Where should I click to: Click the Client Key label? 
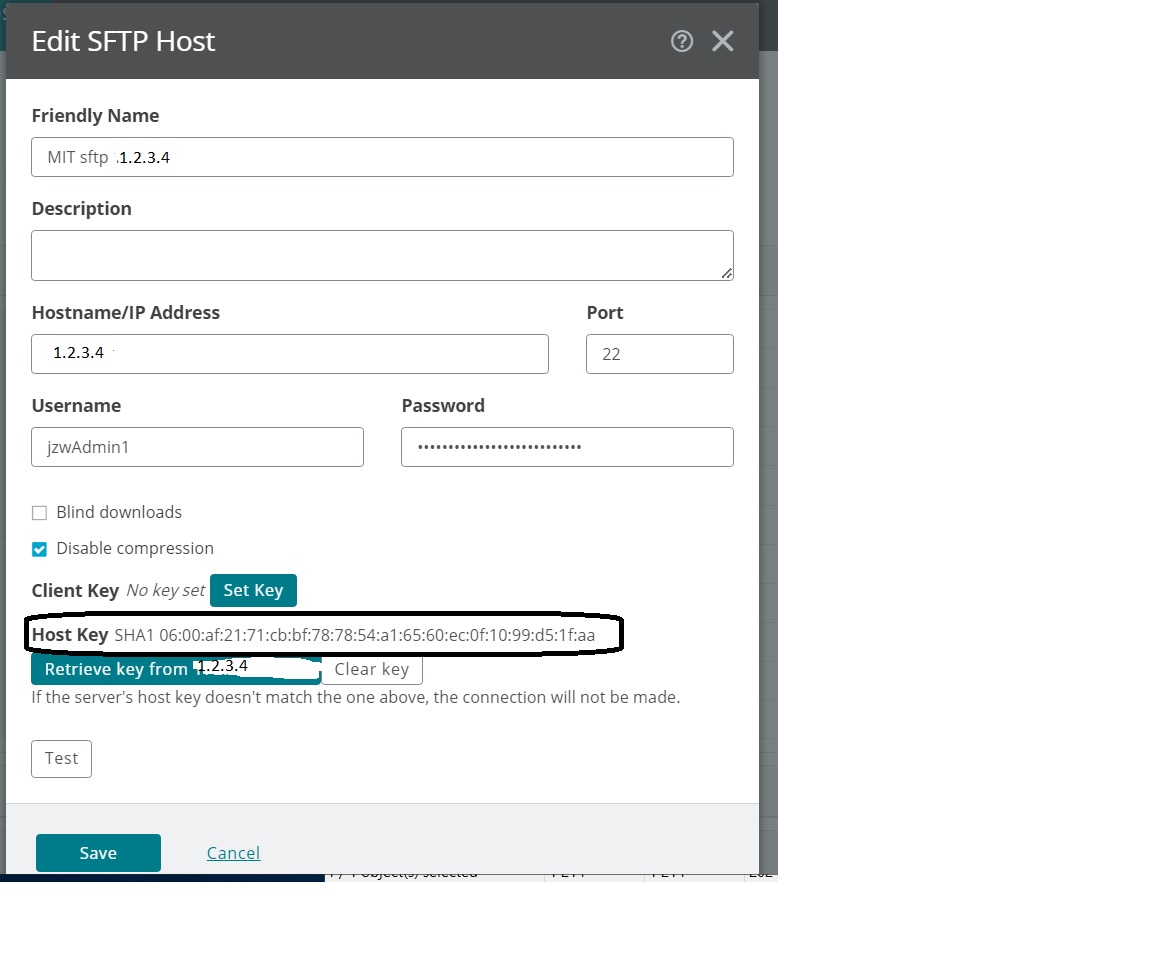75,591
